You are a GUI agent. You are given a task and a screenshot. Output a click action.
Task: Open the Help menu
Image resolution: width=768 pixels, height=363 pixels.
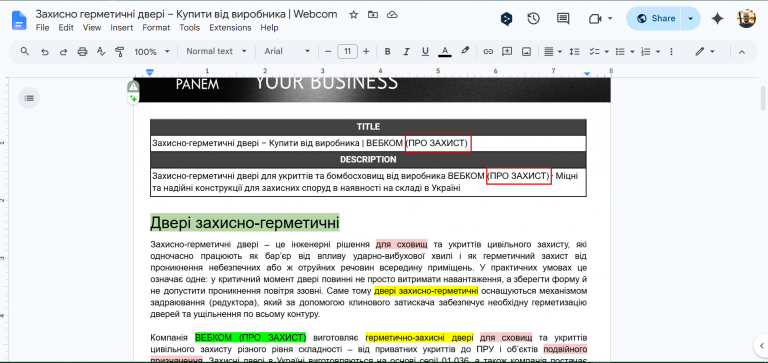tap(269, 28)
